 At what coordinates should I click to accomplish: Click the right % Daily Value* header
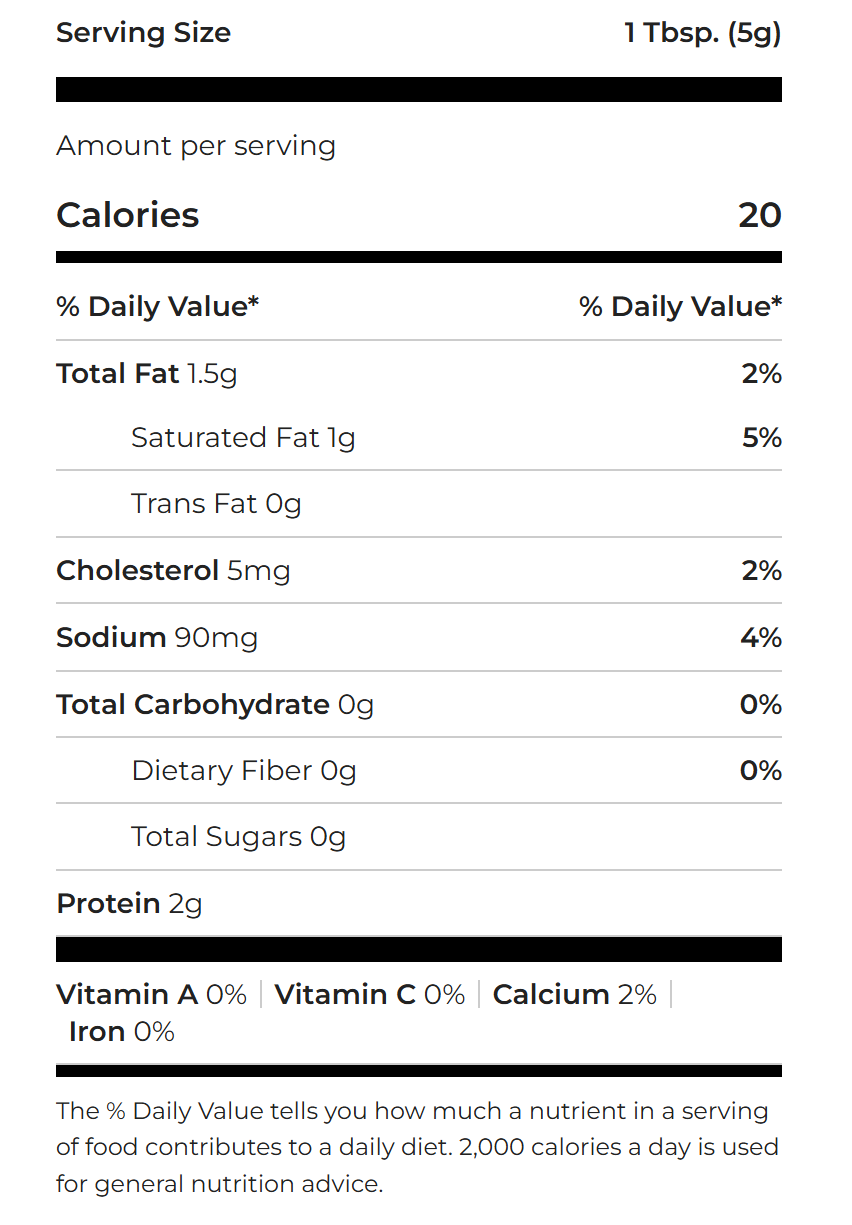tap(680, 307)
